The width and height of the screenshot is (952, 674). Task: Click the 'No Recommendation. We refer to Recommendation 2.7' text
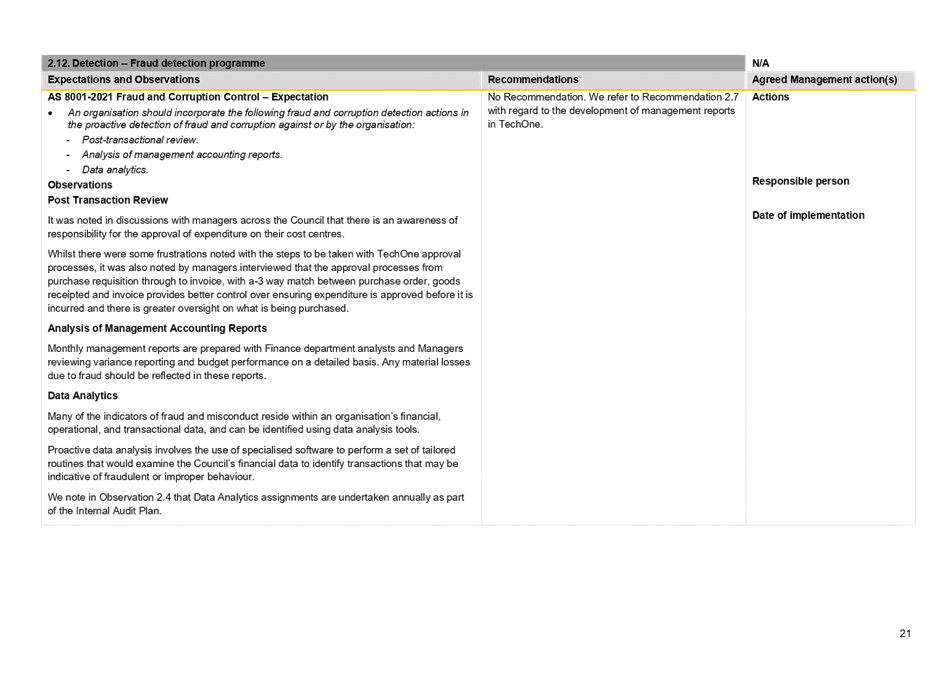(x=613, y=97)
